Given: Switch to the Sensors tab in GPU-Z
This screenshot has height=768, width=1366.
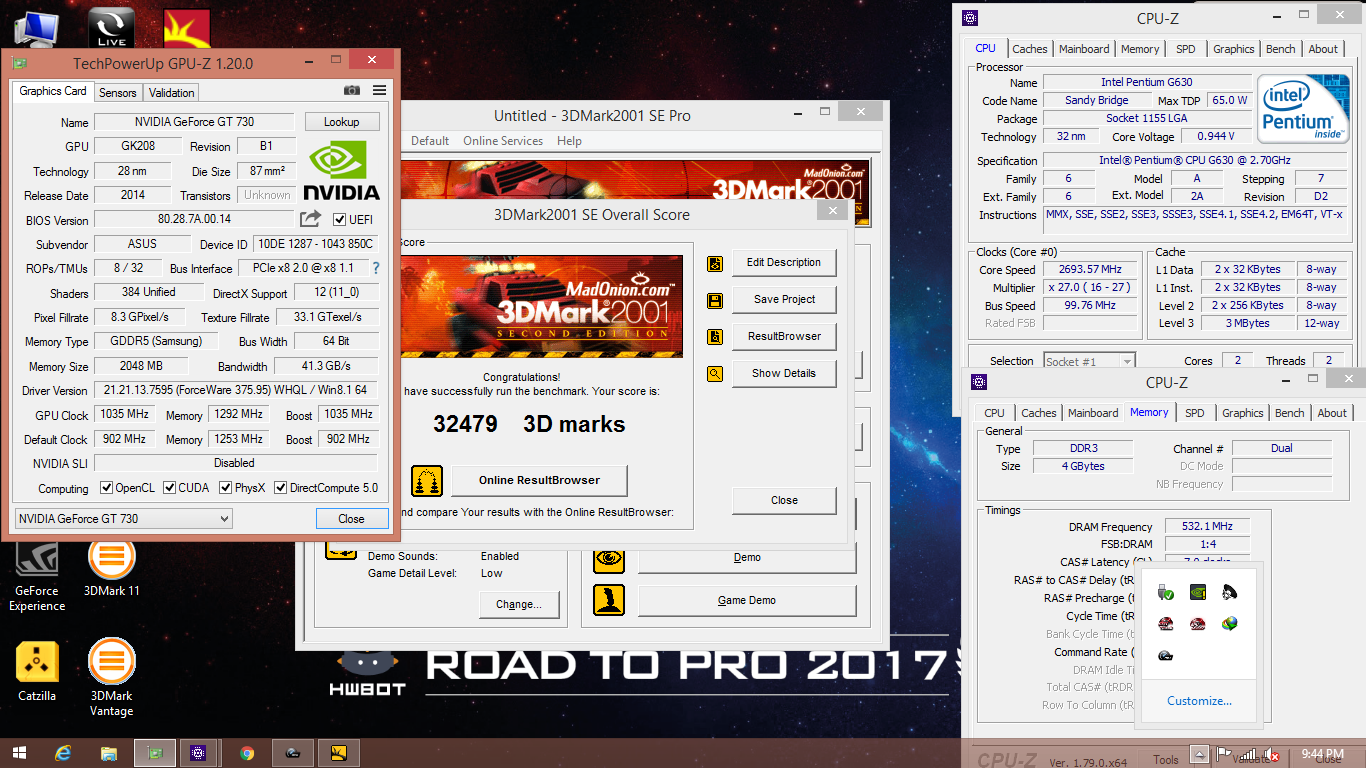Looking at the screenshot, I should pyautogui.click(x=118, y=92).
